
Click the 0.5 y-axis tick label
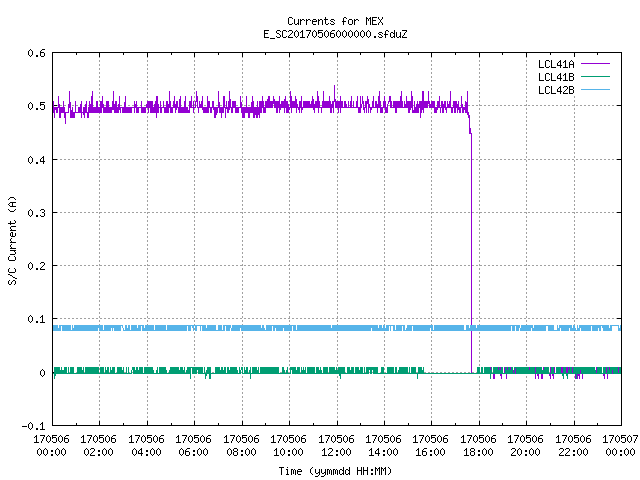pos(36,106)
